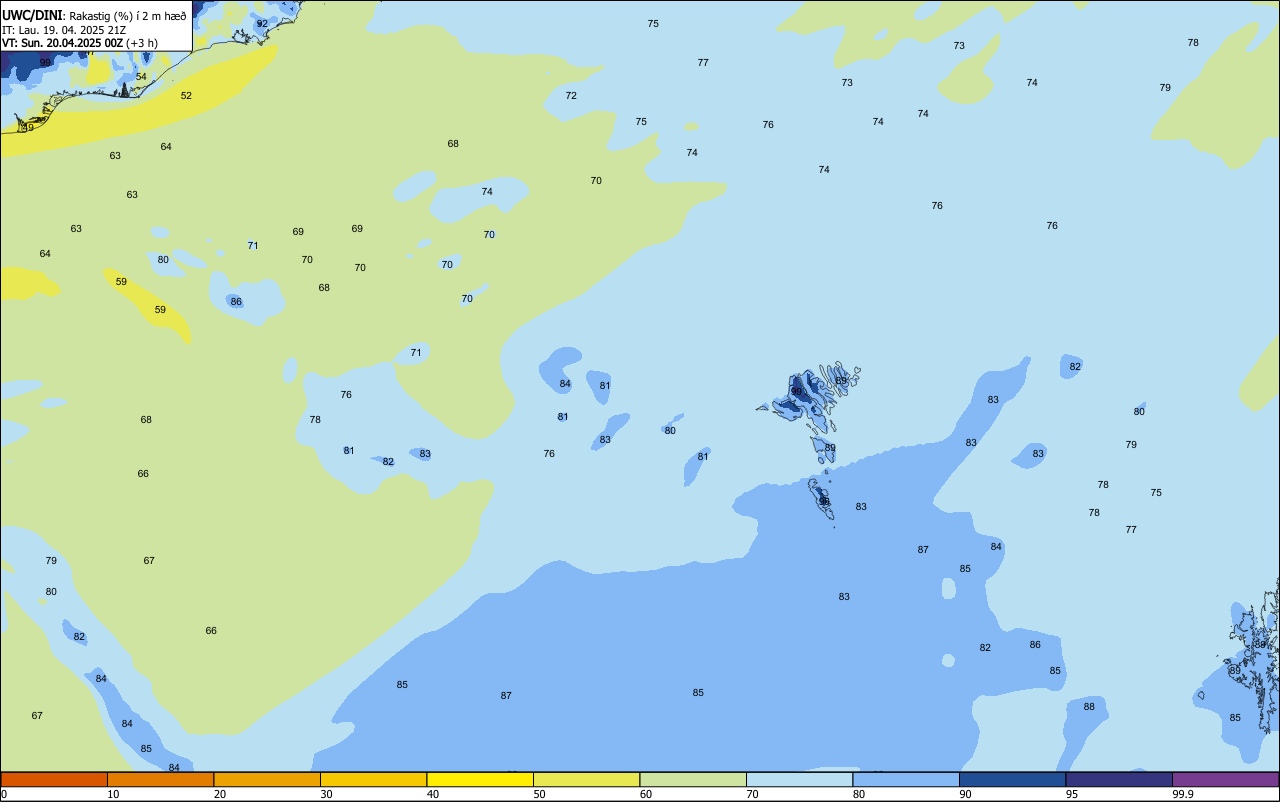Click the legend tick label 30

tap(326, 794)
